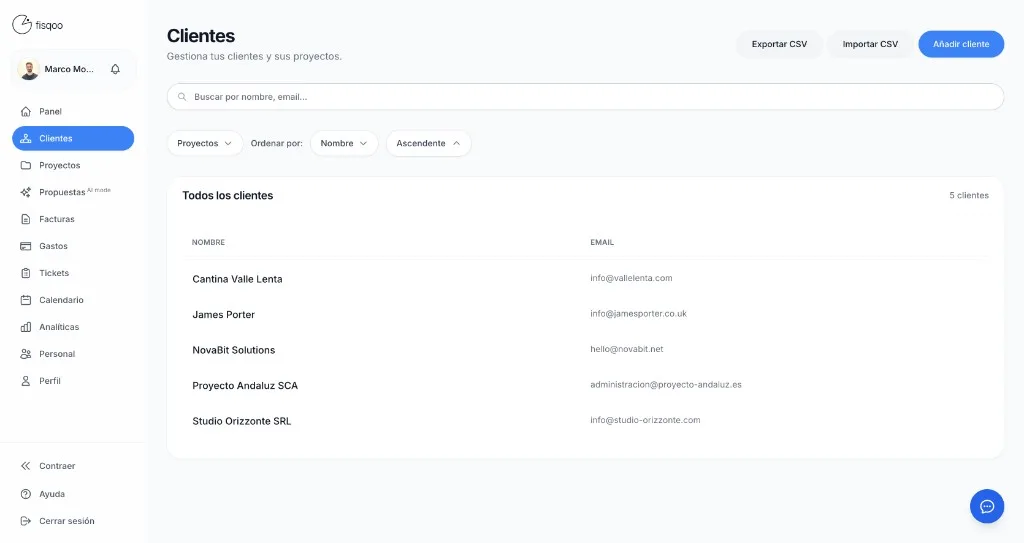
Task: Click the Tickets clipboard icon
Action: (25, 273)
